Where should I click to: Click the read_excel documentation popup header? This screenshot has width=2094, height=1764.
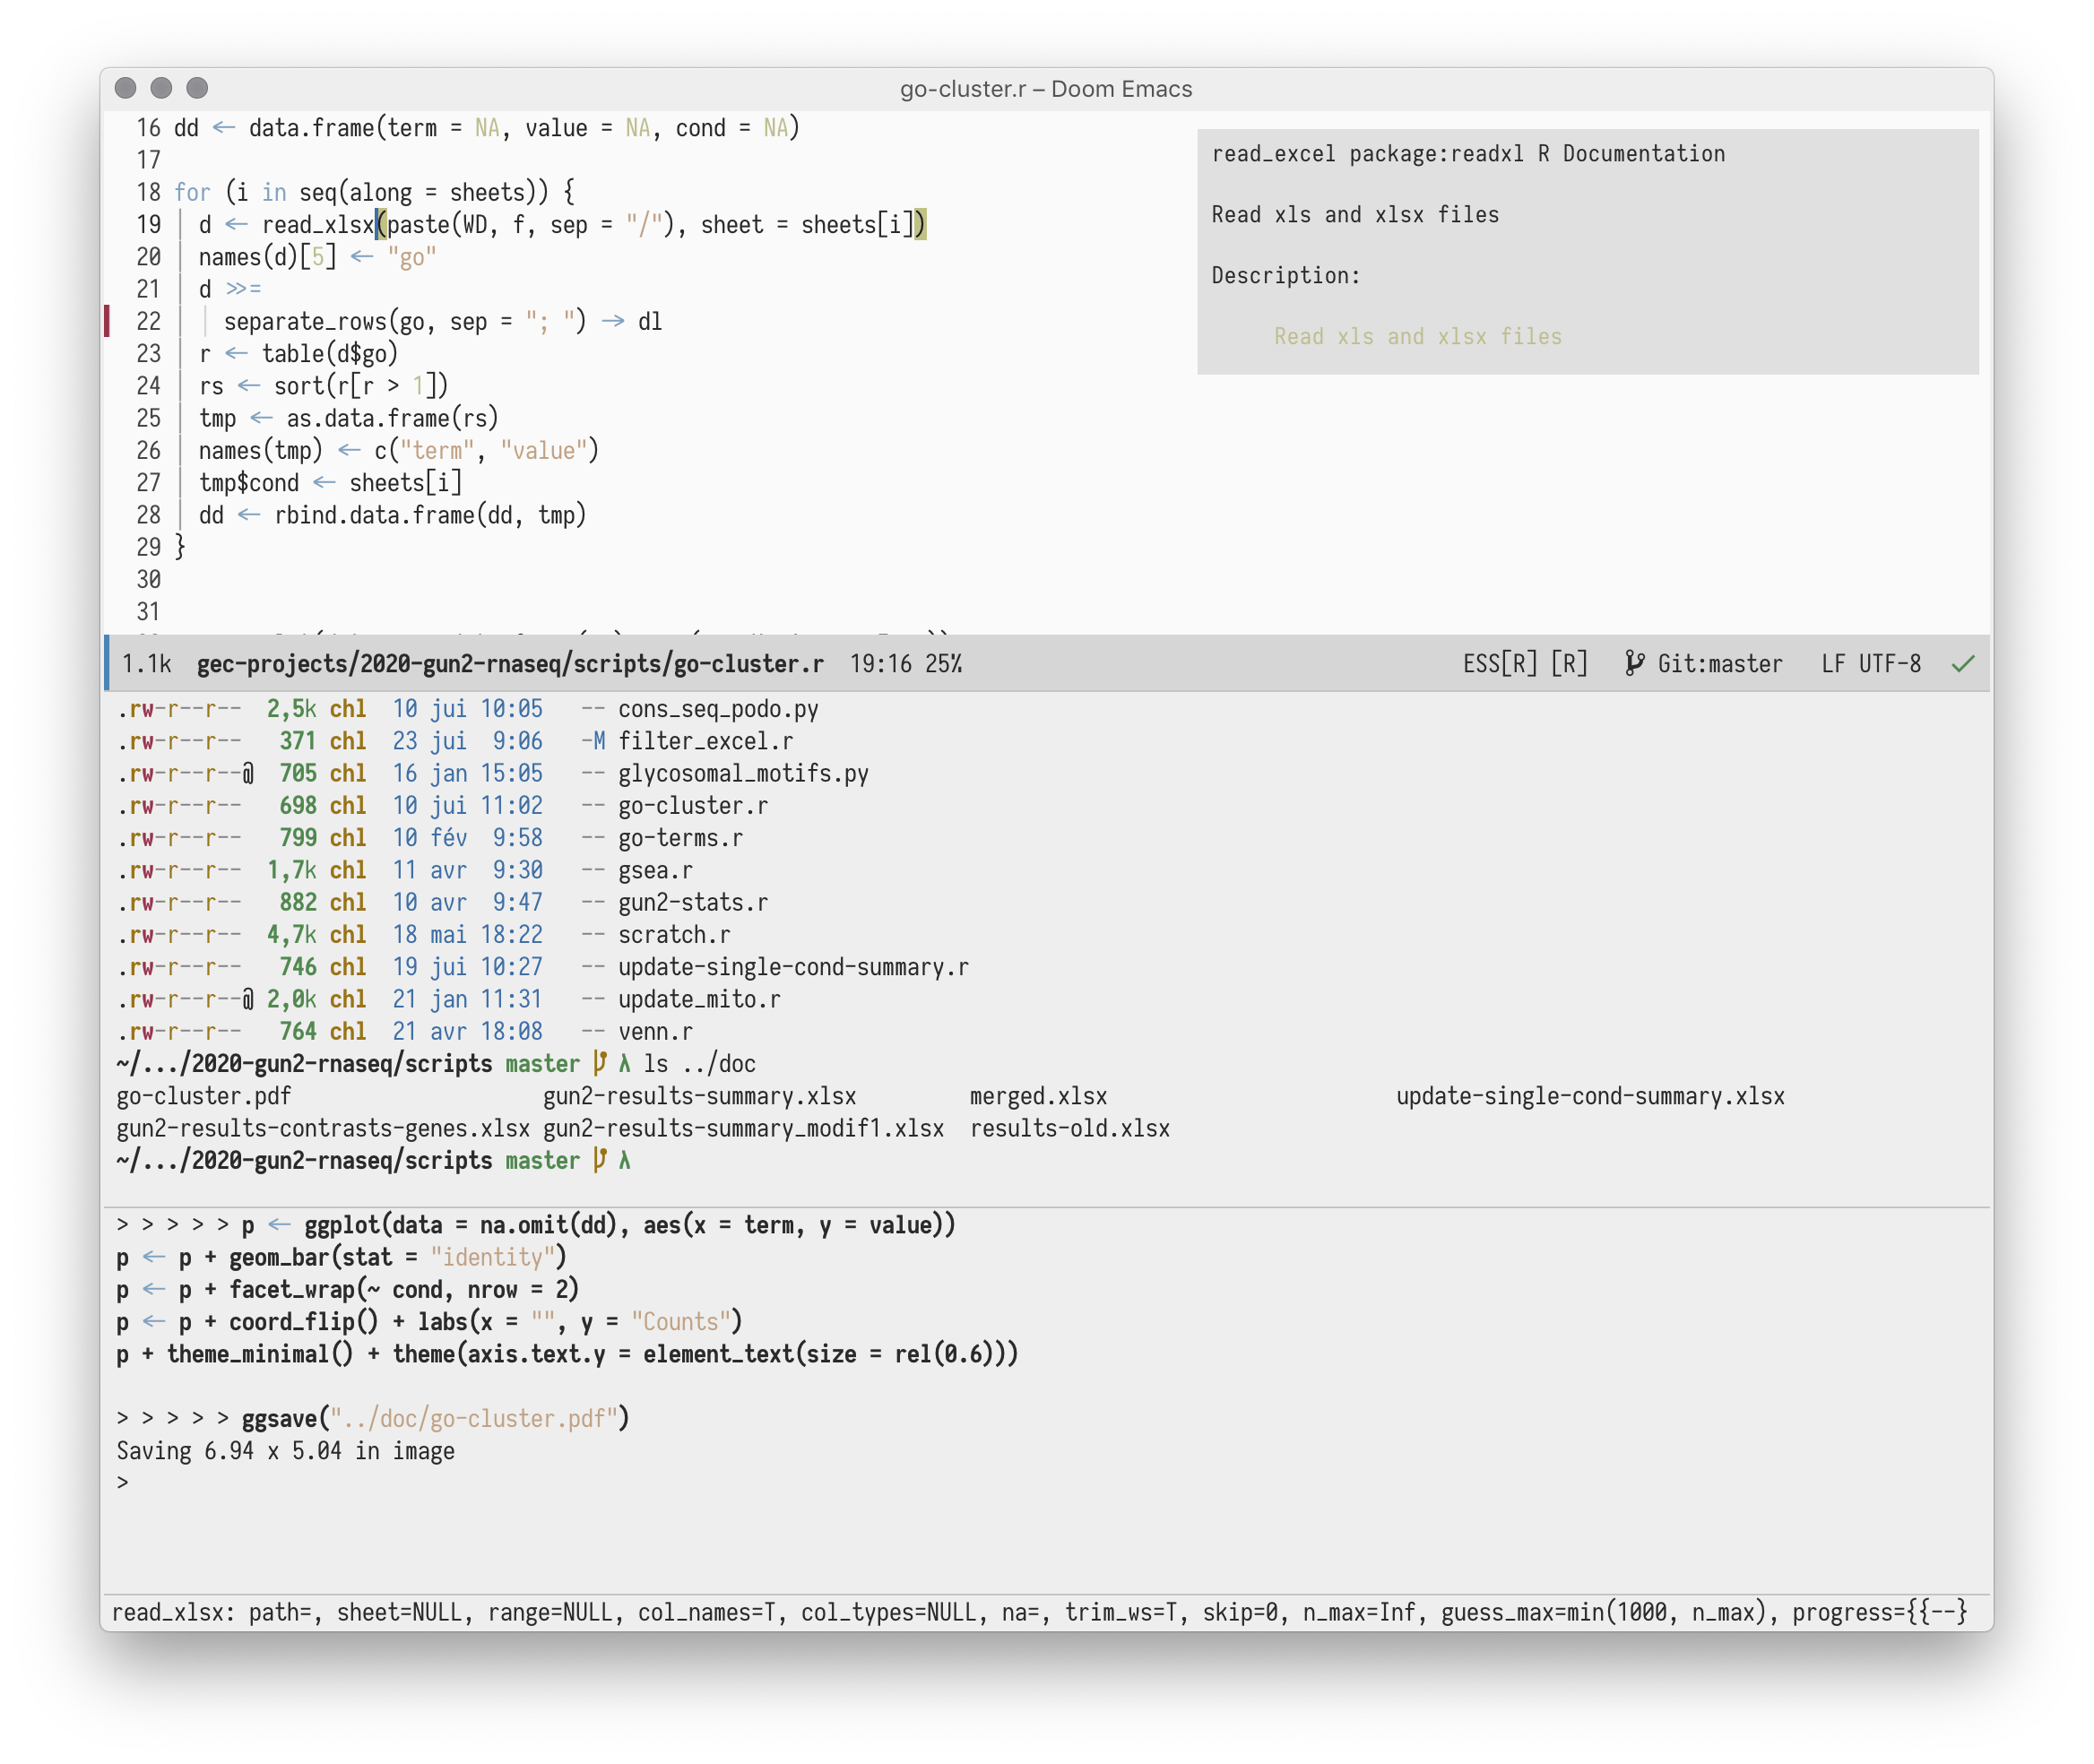click(1467, 154)
